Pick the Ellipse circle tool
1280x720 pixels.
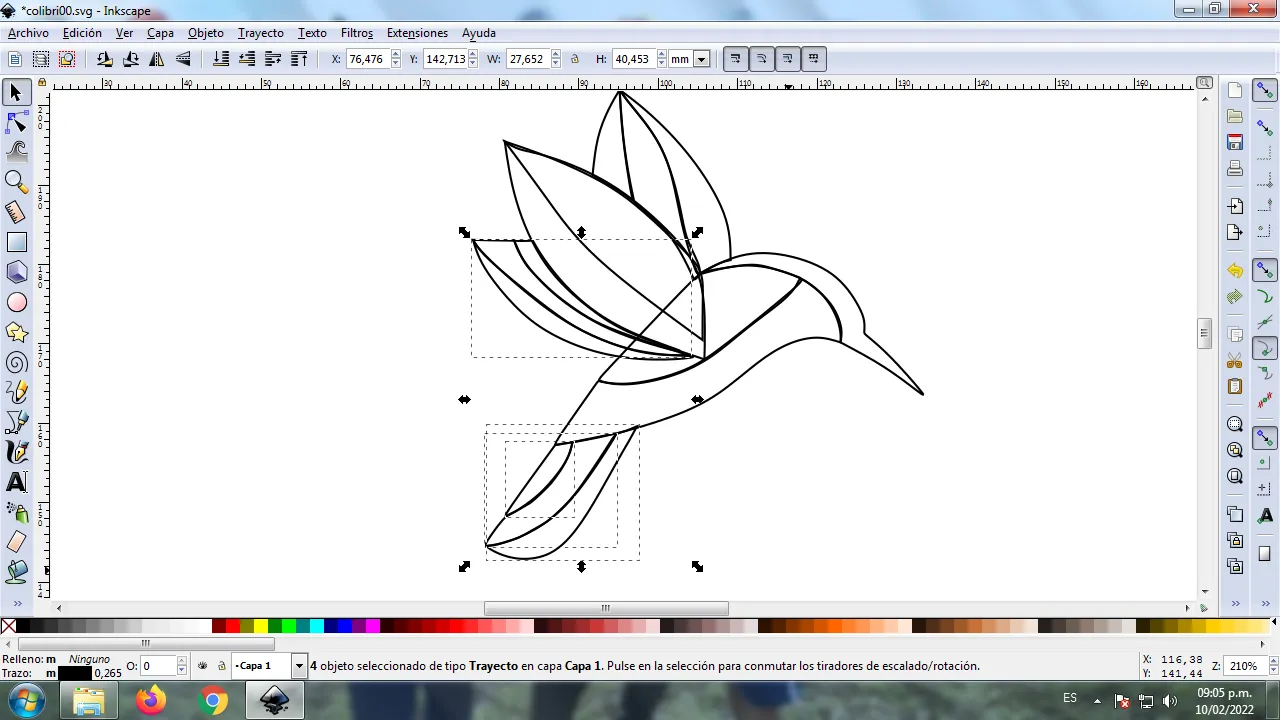coord(16,302)
